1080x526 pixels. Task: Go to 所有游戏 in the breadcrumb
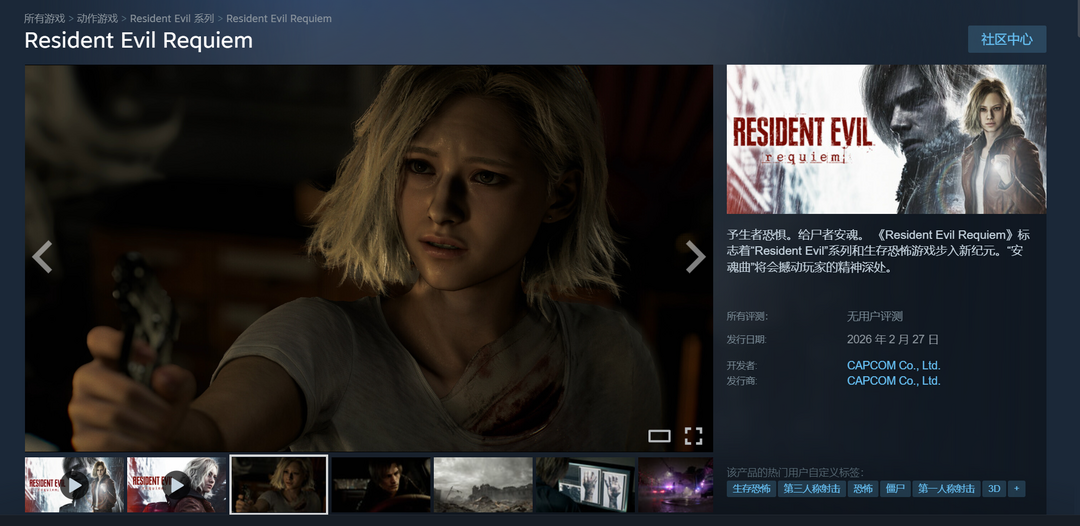pos(44,19)
